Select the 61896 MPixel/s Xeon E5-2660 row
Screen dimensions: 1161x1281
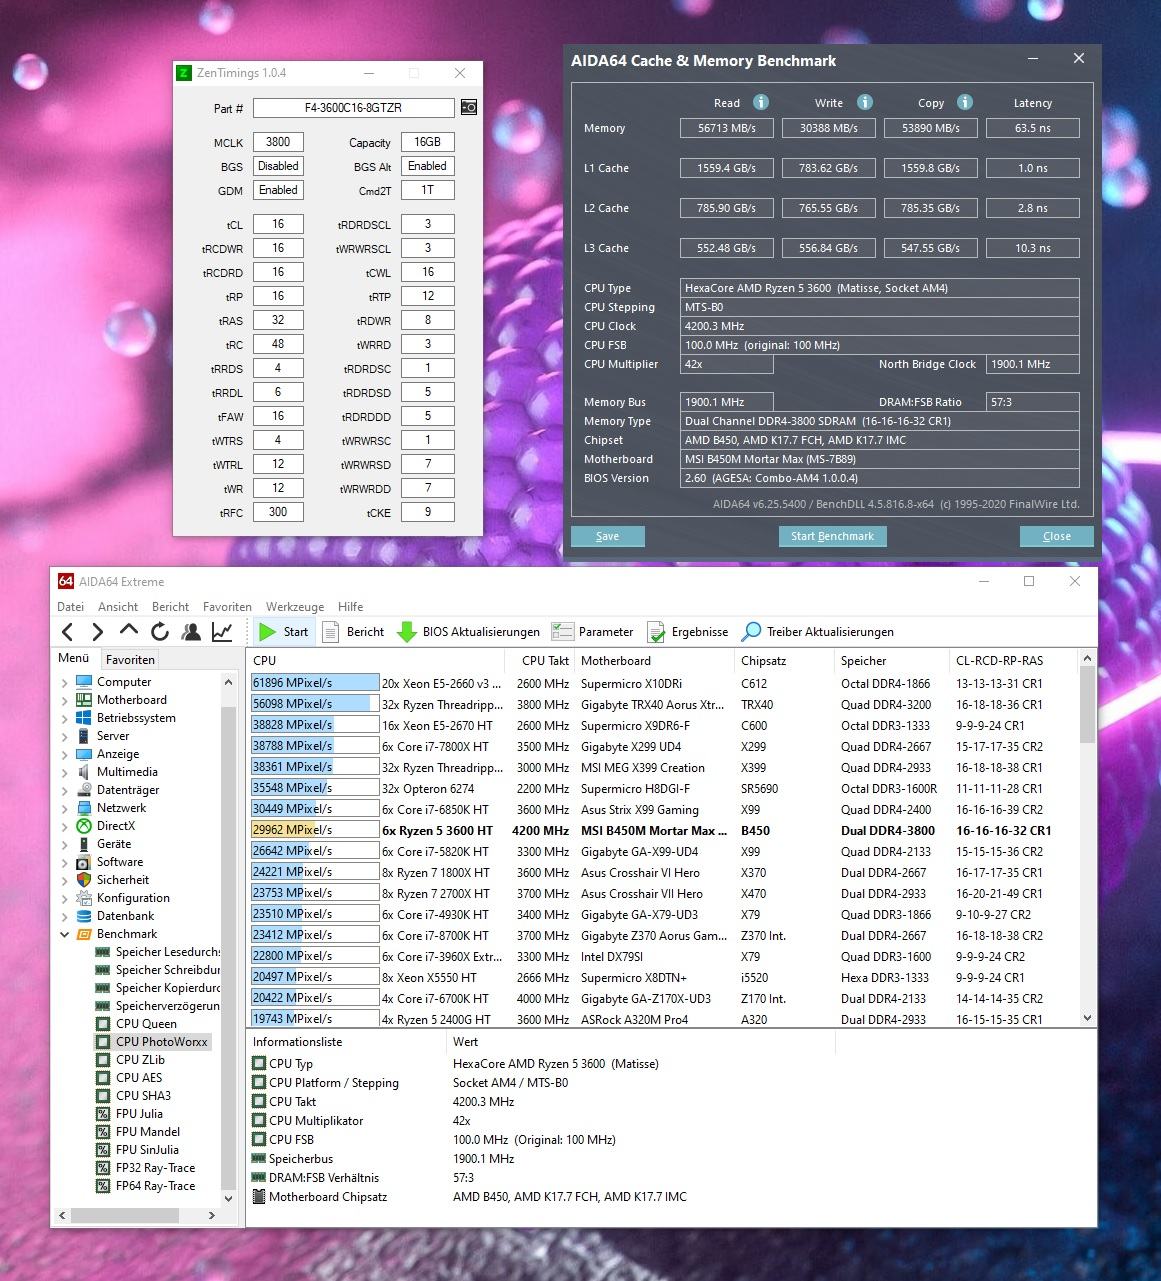pos(664,683)
